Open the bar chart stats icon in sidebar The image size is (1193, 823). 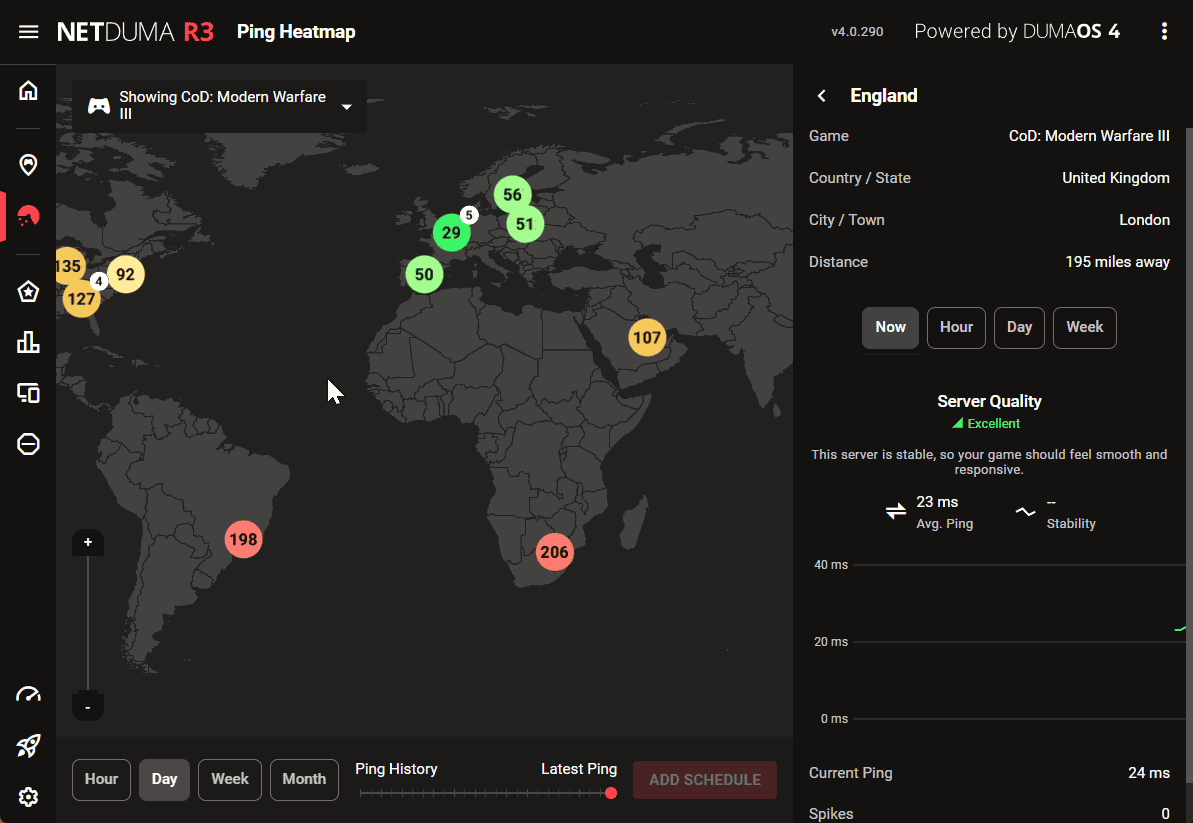tap(28, 342)
